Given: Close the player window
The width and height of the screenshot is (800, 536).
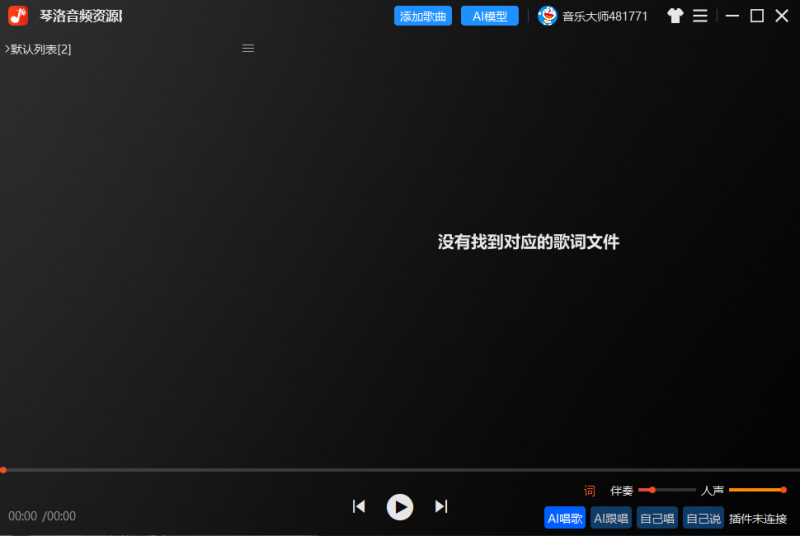Looking at the screenshot, I should pyautogui.click(x=782, y=16).
